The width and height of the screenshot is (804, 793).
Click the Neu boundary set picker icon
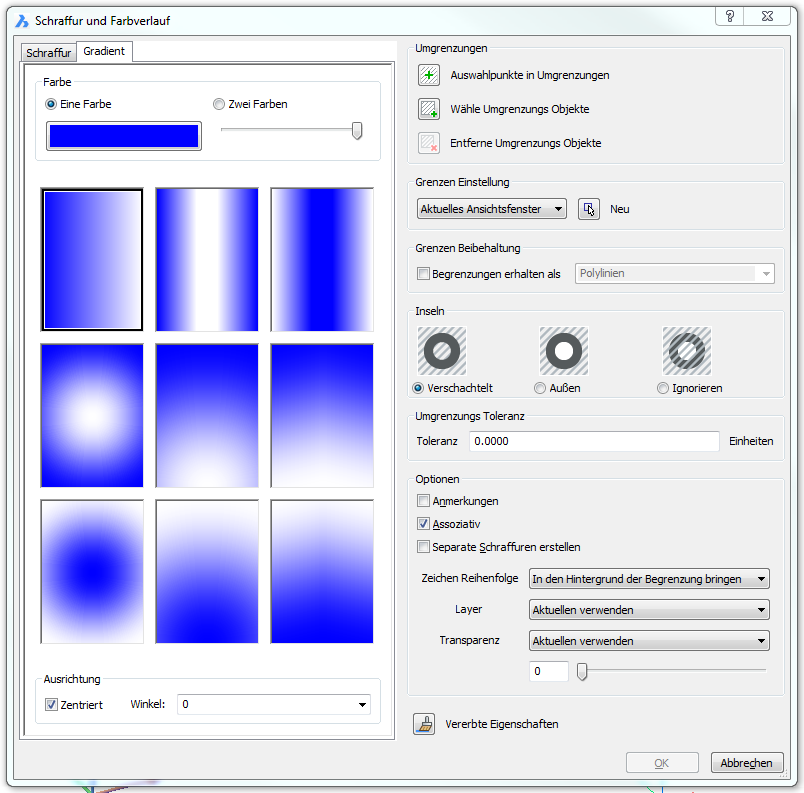pos(589,209)
